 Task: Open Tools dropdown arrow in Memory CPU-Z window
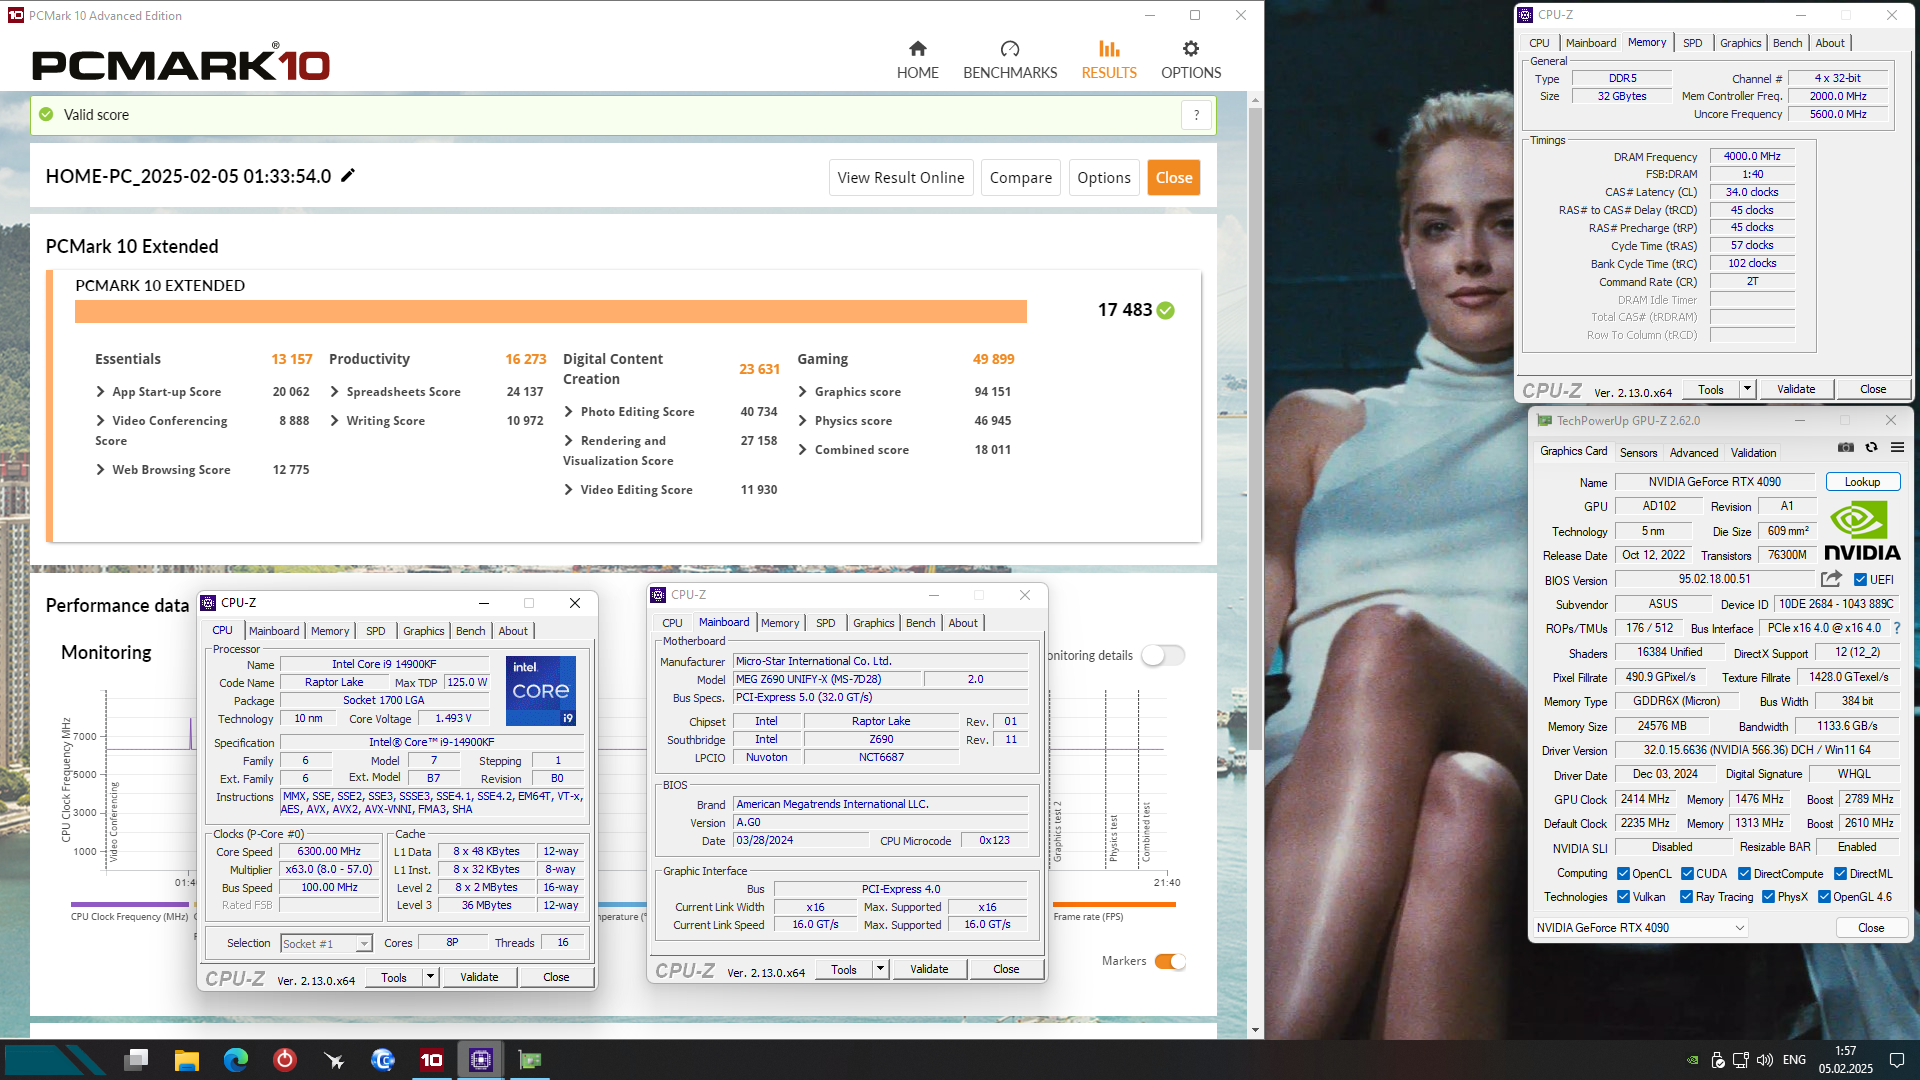(x=1747, y=390)
